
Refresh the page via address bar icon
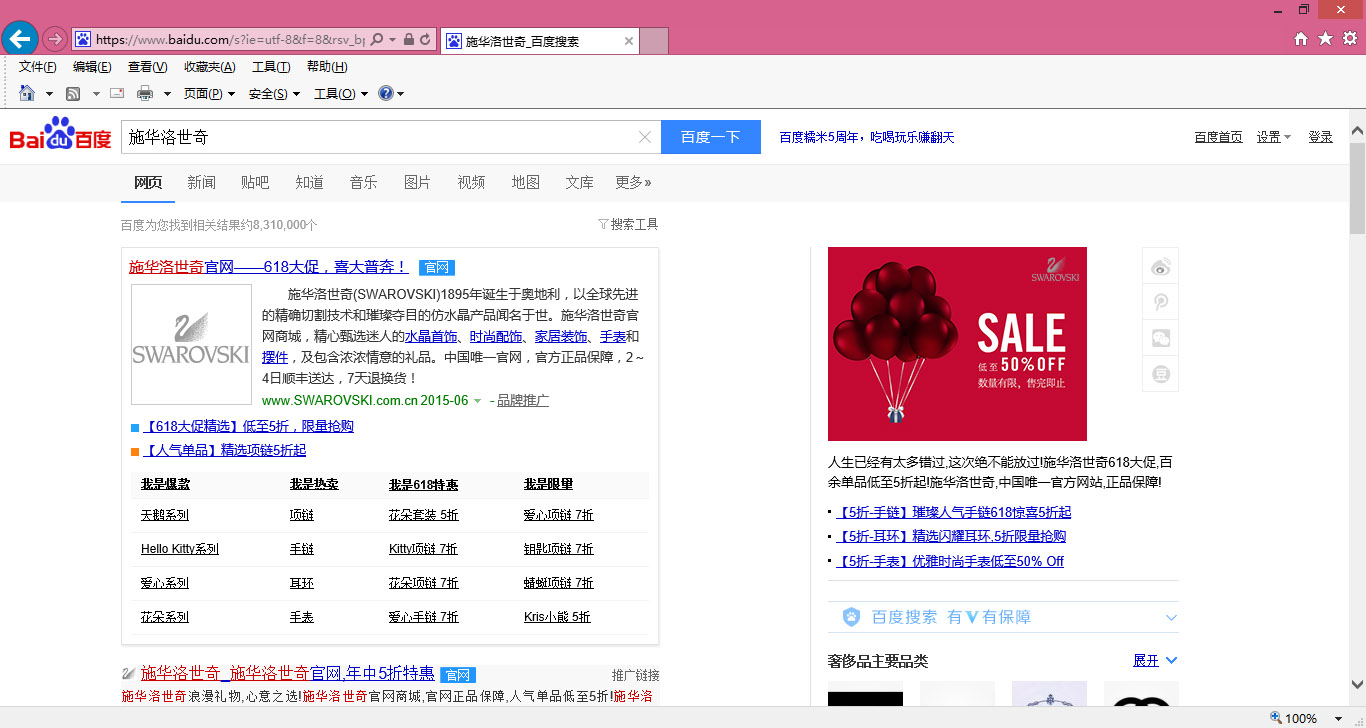pyautogui.click(x=426, y=40)
